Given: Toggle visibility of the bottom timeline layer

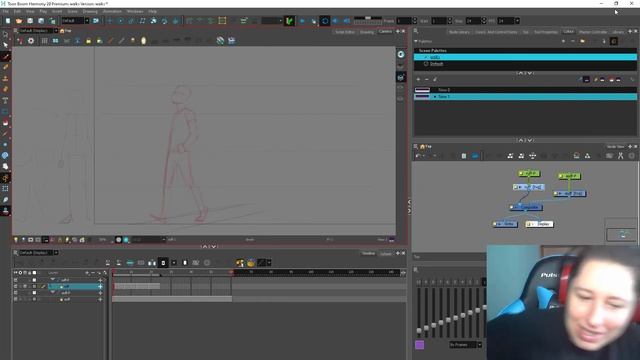Looking at the screenshot, I should point(16,299).
